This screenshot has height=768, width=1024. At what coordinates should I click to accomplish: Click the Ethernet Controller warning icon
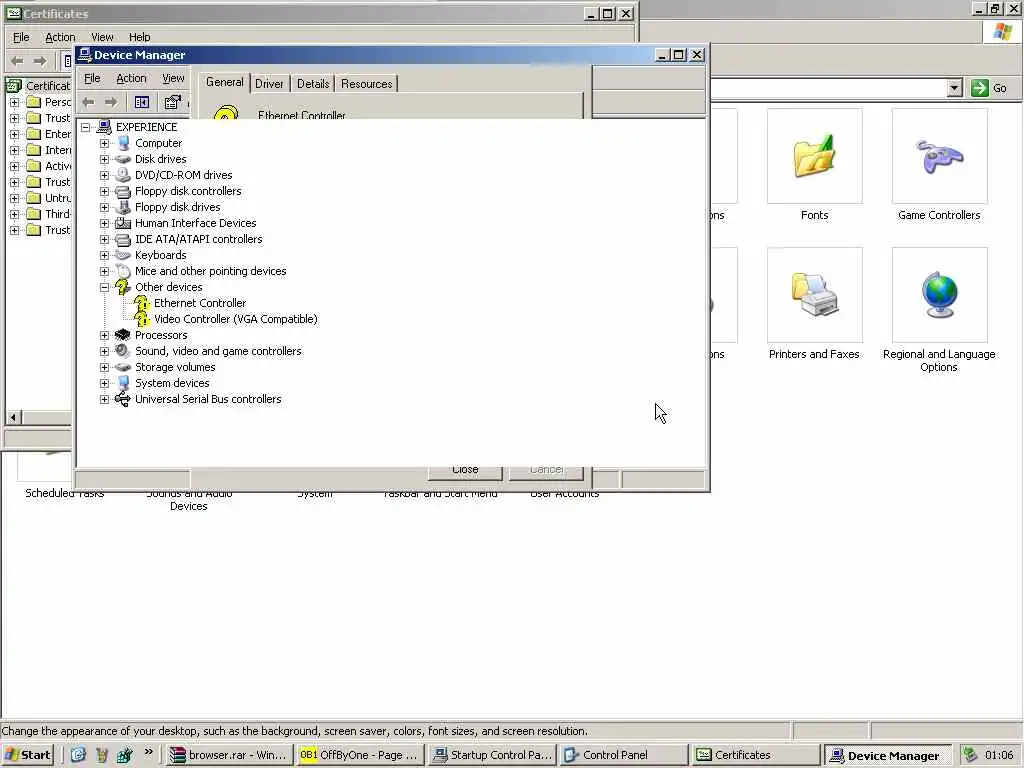[x=142, y=303]
